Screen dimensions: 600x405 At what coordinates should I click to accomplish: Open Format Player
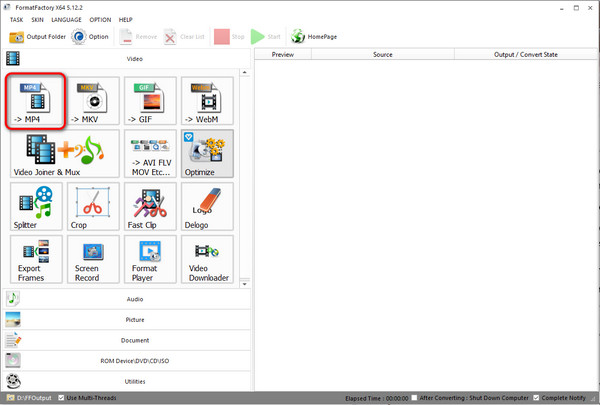[x=150, y=259]
